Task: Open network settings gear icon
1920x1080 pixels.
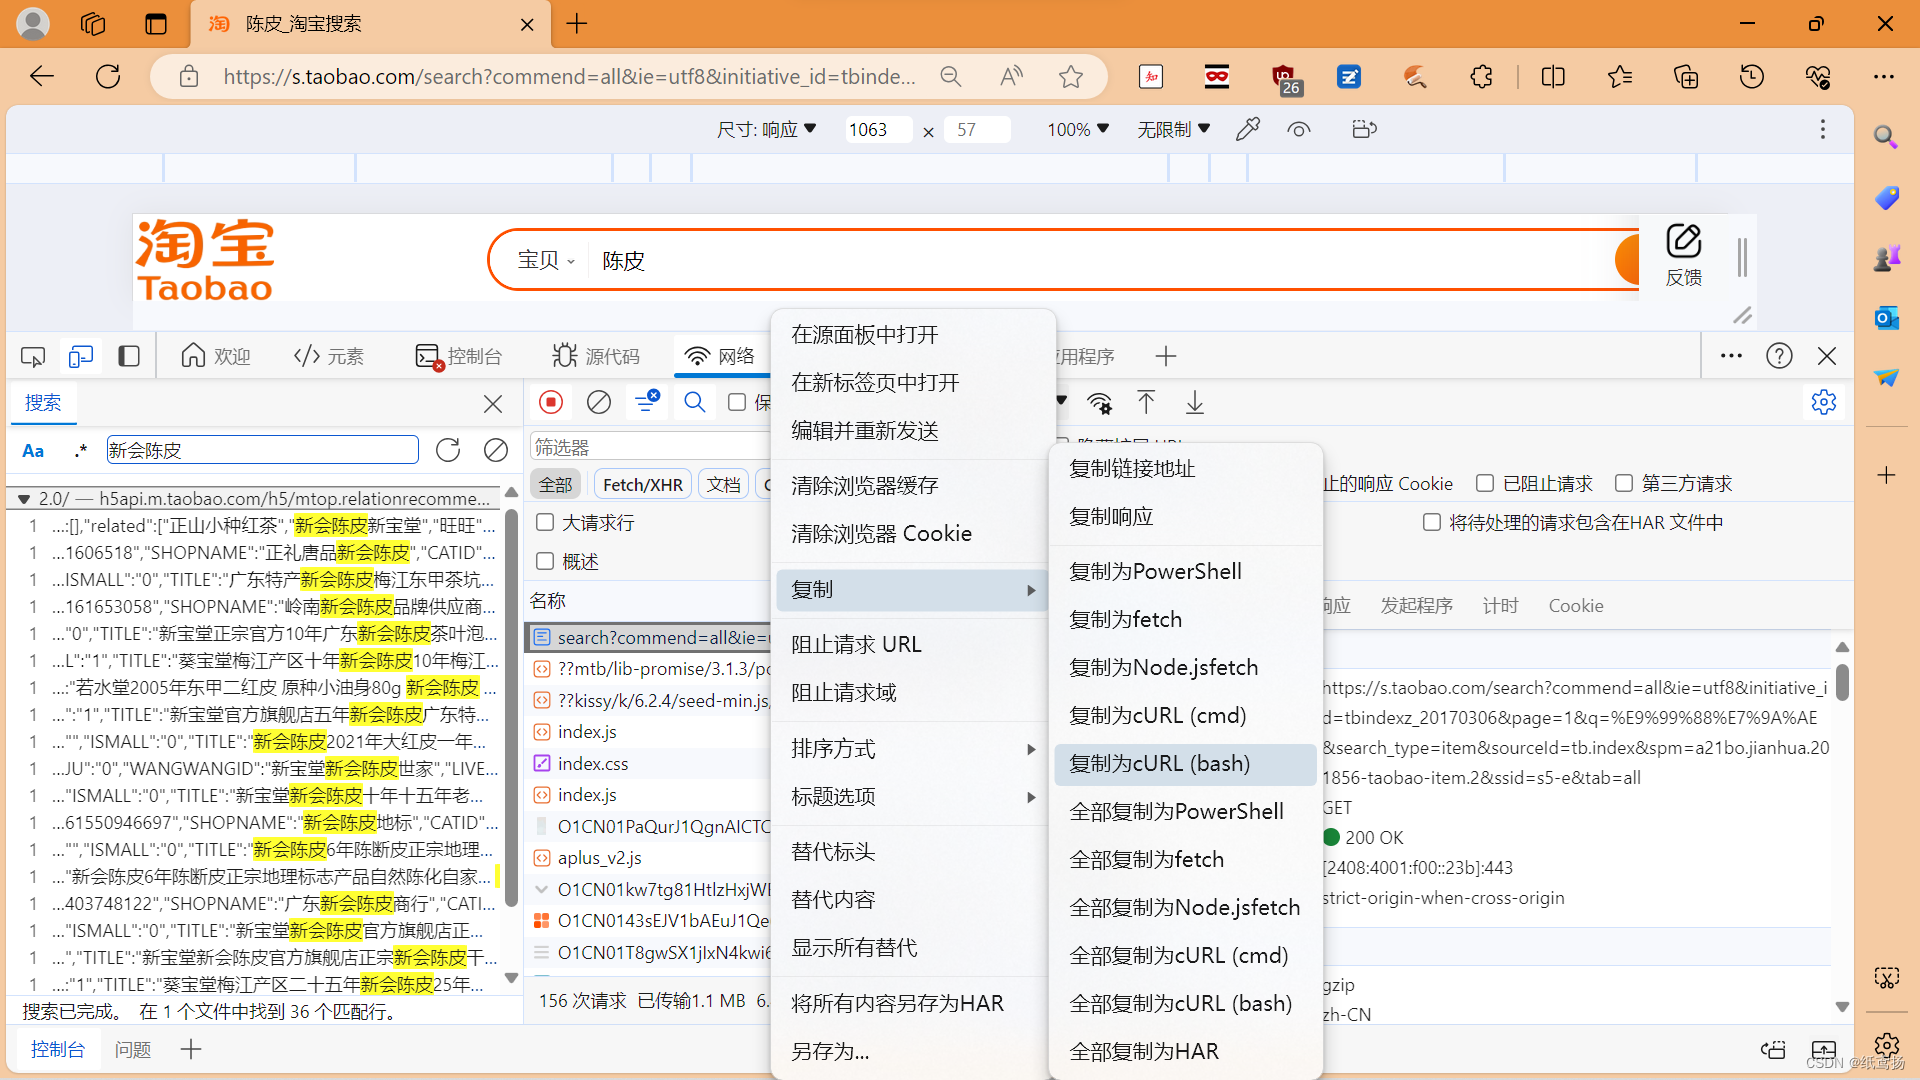Action: [x=1823, y=402]
